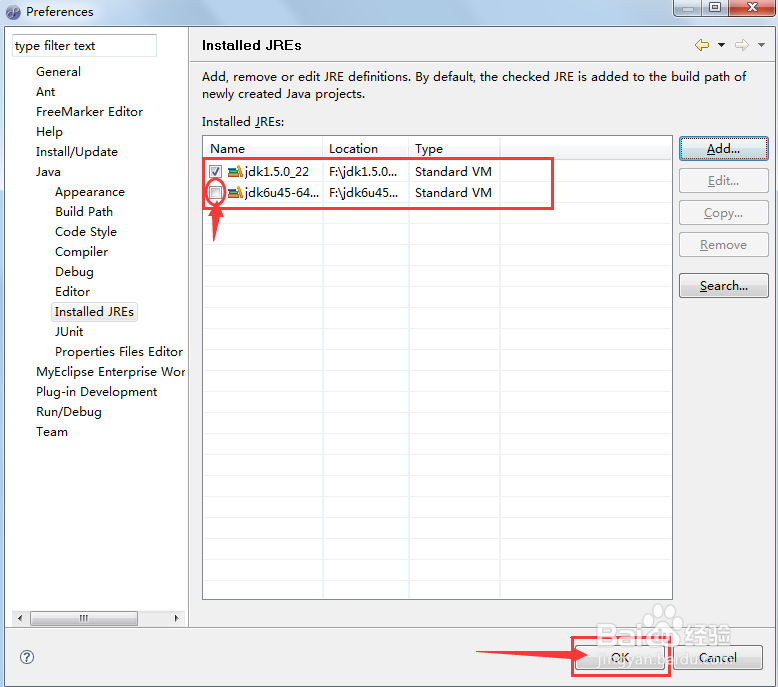Click the forward navigation arrow icon
Viewport: 778px width, 687px height.
[x=742, y=45]
